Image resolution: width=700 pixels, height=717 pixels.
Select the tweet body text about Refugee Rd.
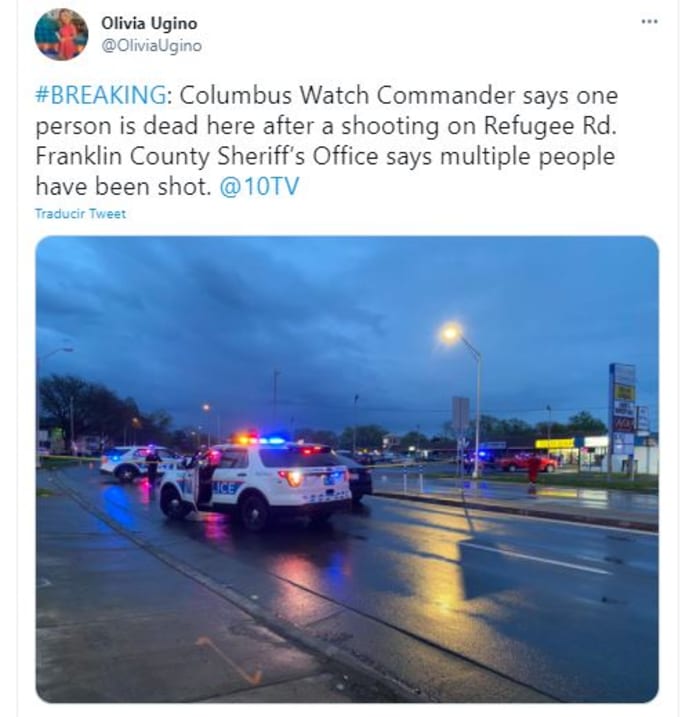click(x=327, y=141)
